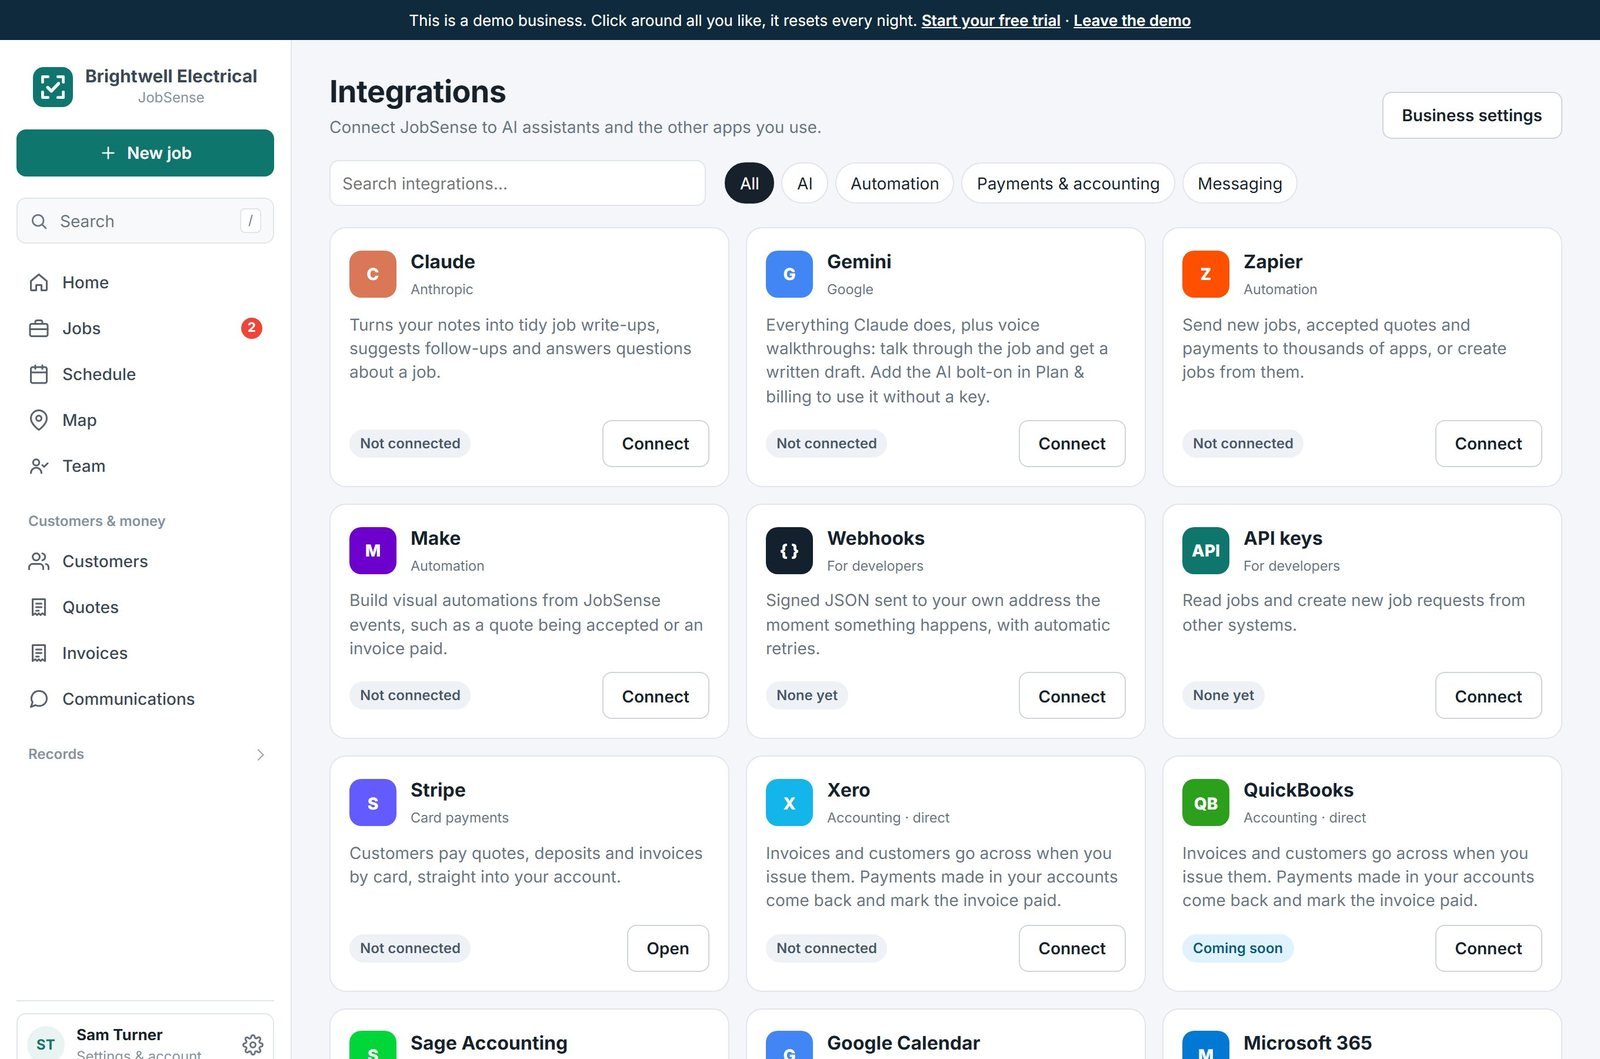Show Messaging integrations

[x=1240, y=184]
